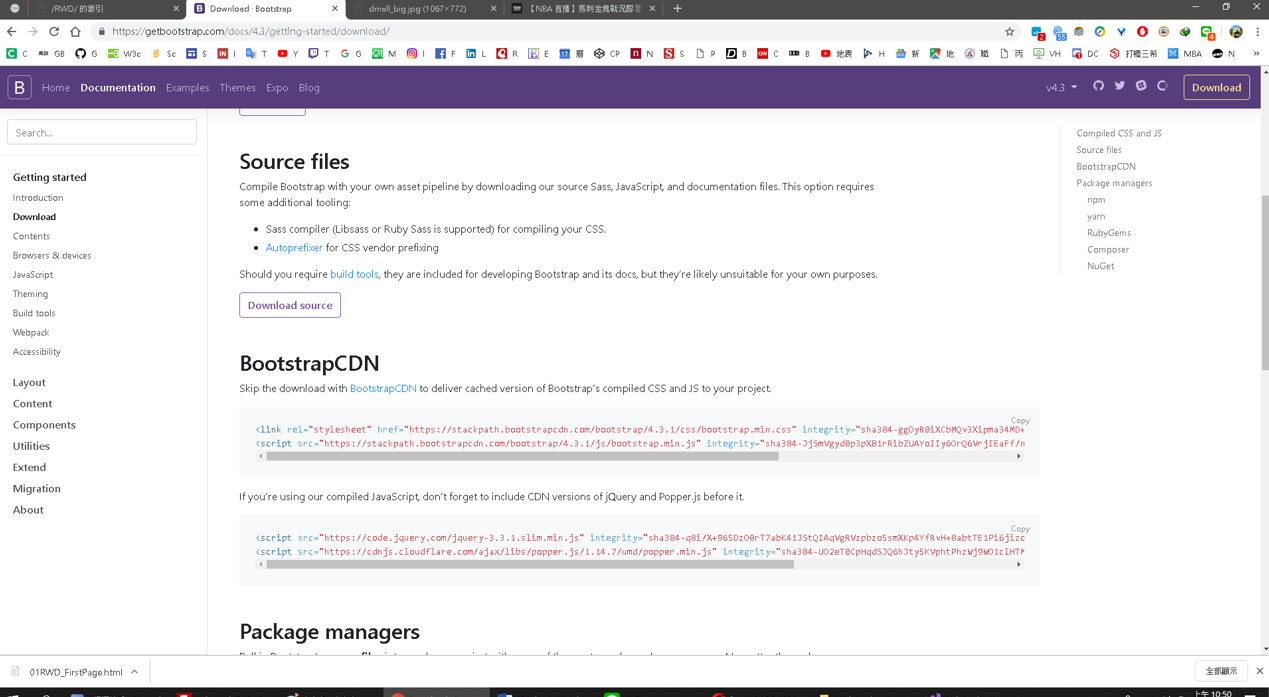This screenshot has width=1269, height=697.
Task: Expand the Content docs section
Action: 32,404
